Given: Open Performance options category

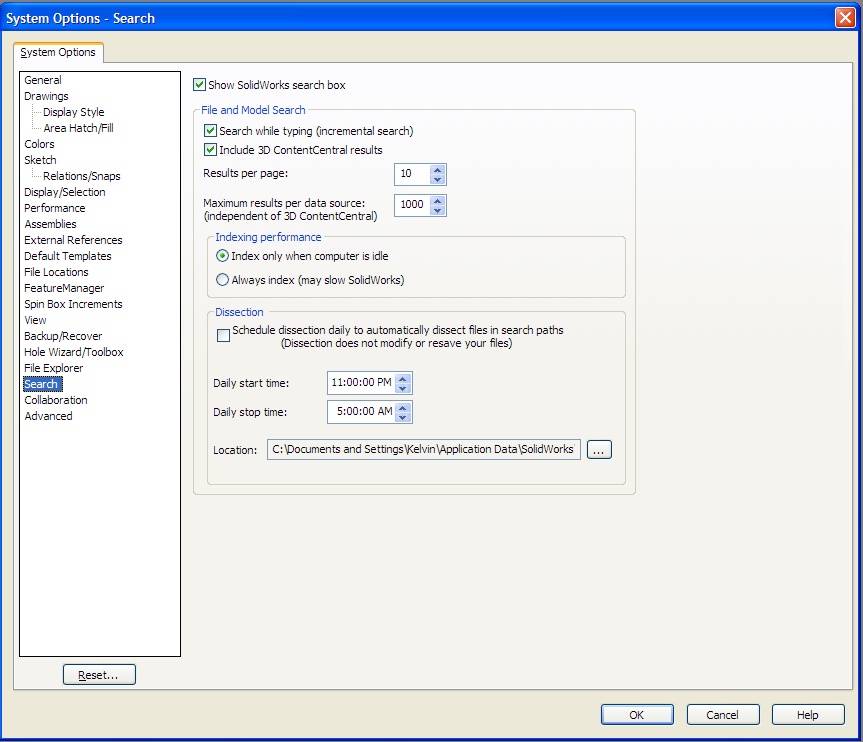Looking at the screenshot, I should [x=55, y=208].
